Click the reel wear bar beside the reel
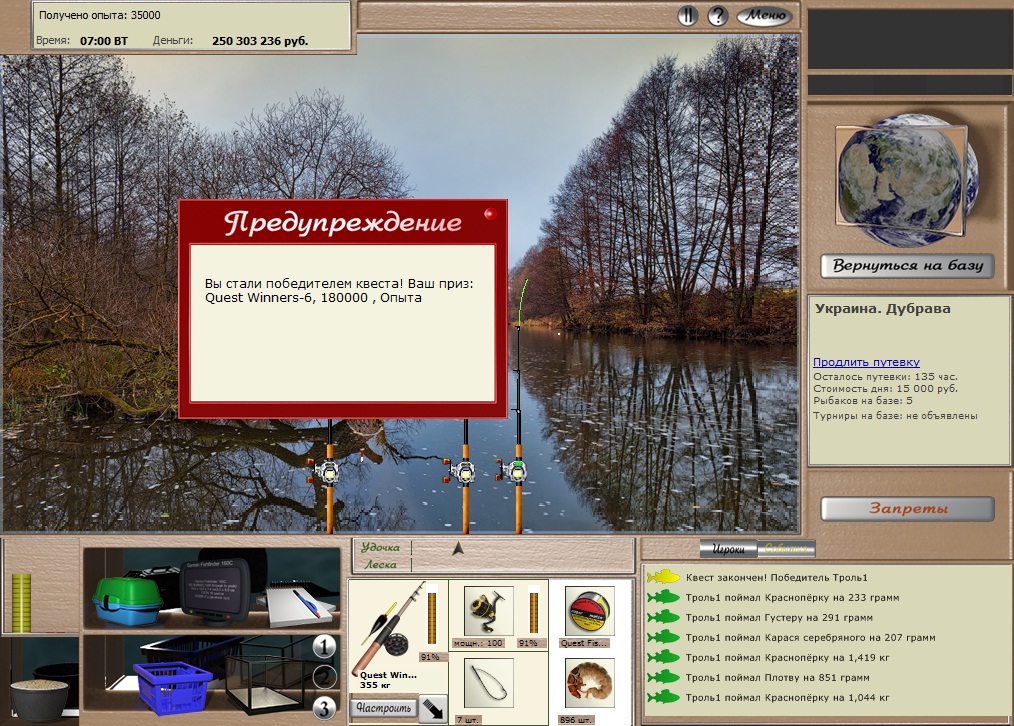 [x=534, y=611]
